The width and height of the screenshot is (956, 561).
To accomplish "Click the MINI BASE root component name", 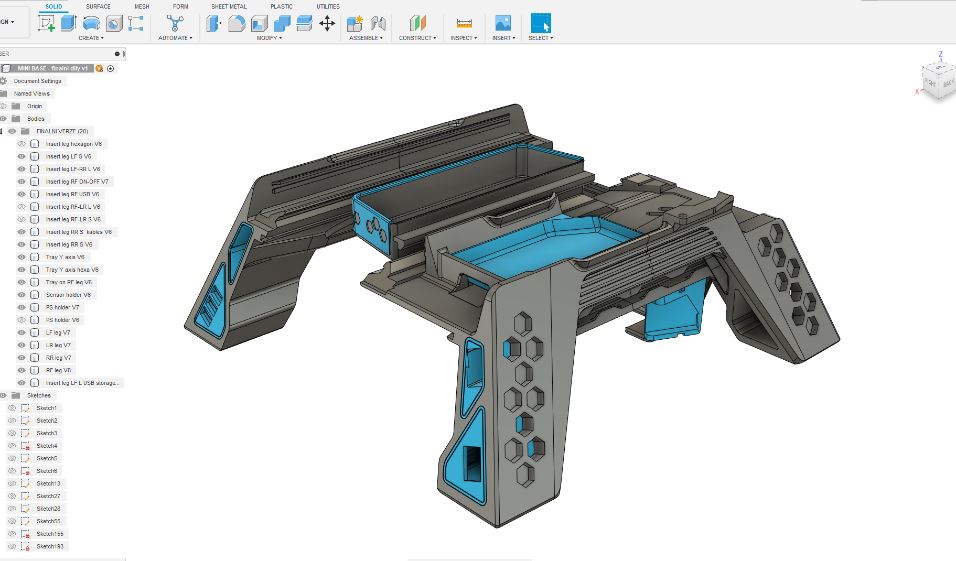I will 52,68.
